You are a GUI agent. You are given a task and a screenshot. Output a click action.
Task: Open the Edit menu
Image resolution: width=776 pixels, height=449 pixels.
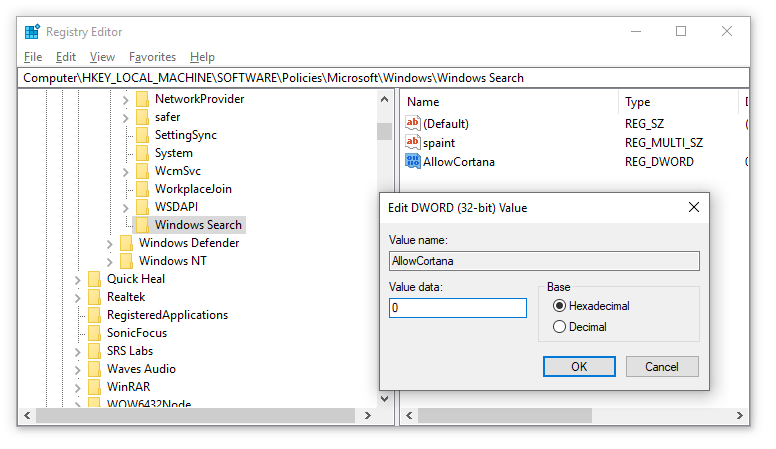66,57
